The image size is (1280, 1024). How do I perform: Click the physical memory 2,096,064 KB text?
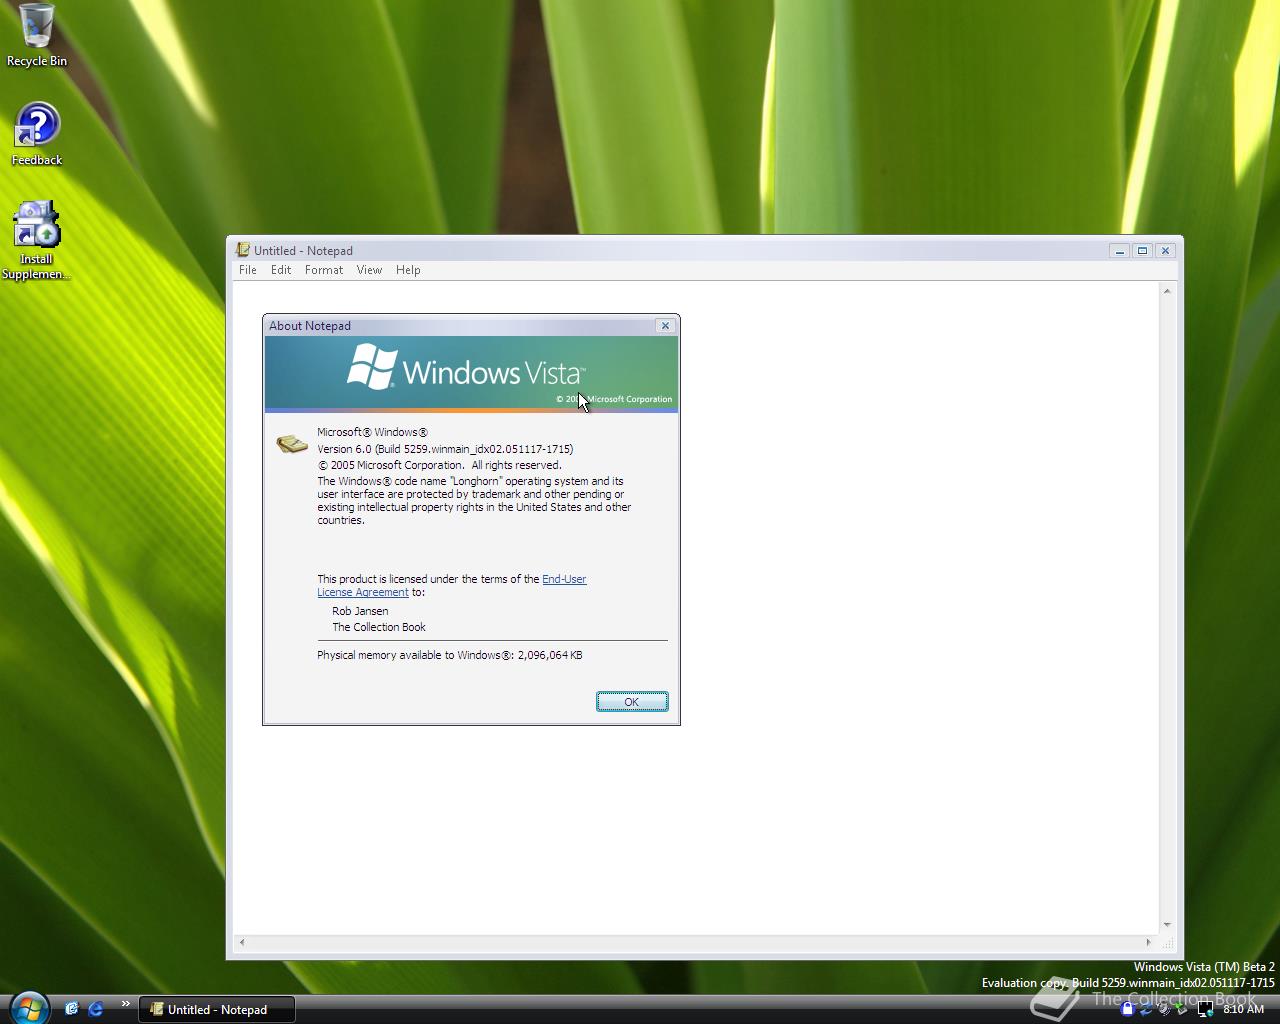(x=449, y=655)
